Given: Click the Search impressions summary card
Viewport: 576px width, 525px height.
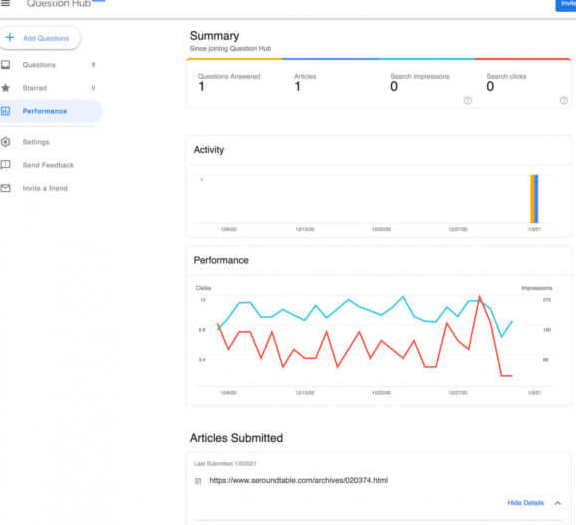Looking at the screenshot, I should click(427, 83).
